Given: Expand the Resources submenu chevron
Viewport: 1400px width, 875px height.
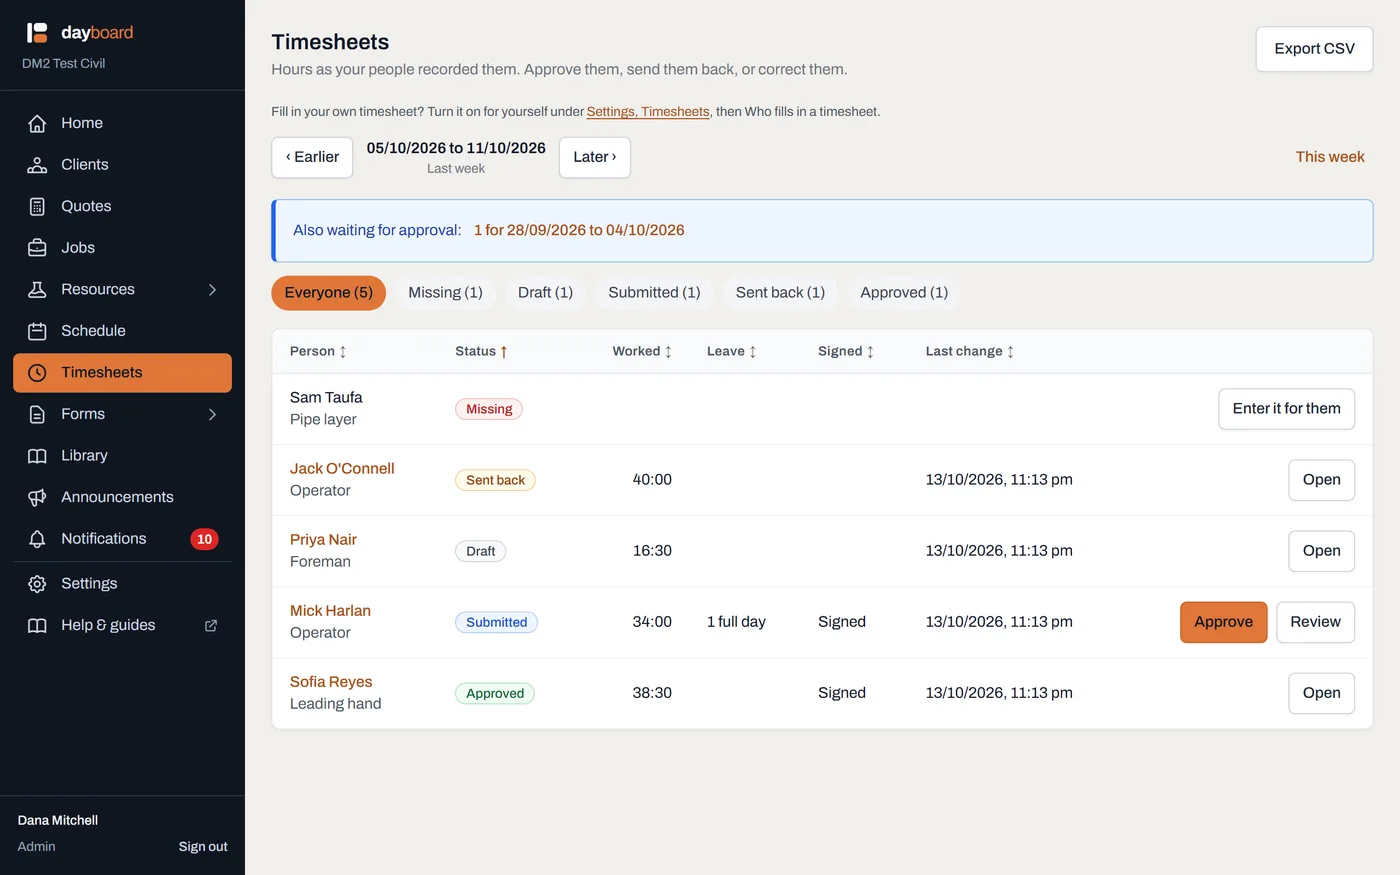Looking at the screenshot, I should 212,289.
